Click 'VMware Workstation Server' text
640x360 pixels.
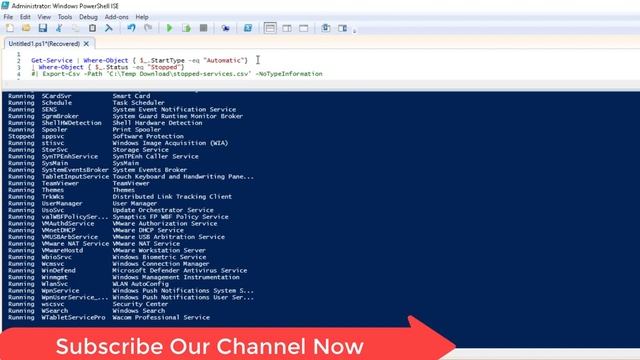coord(159,250)
